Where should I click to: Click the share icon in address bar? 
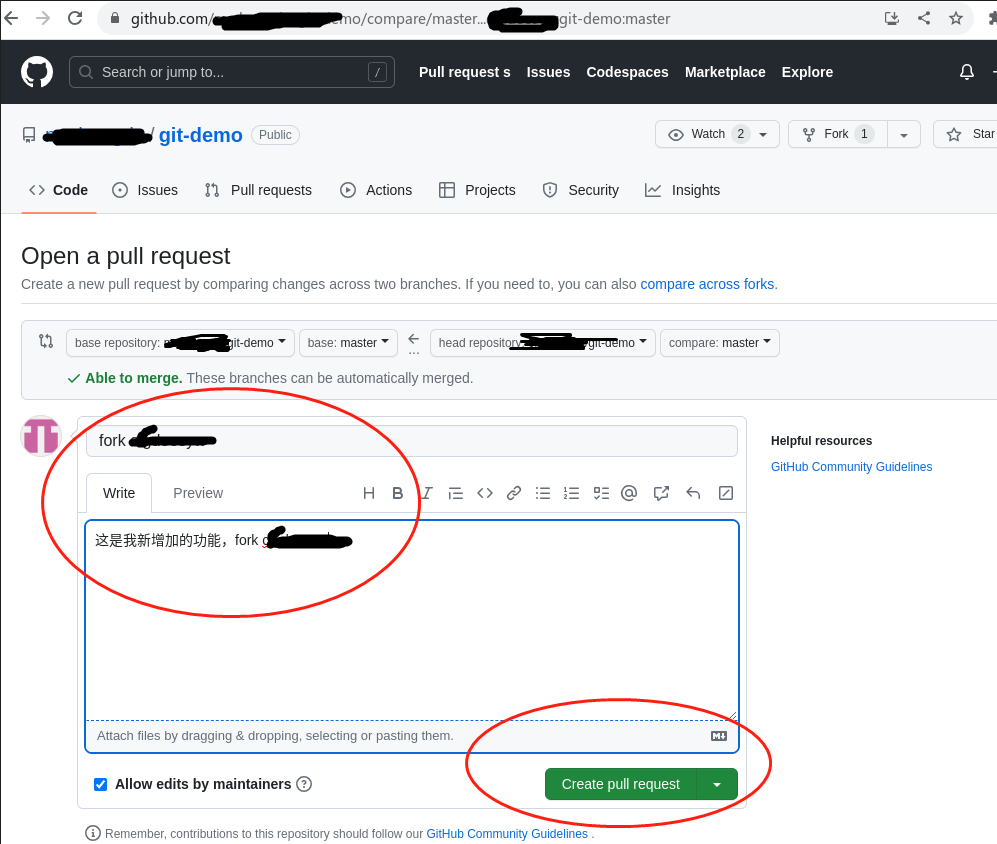pos(924,18)
